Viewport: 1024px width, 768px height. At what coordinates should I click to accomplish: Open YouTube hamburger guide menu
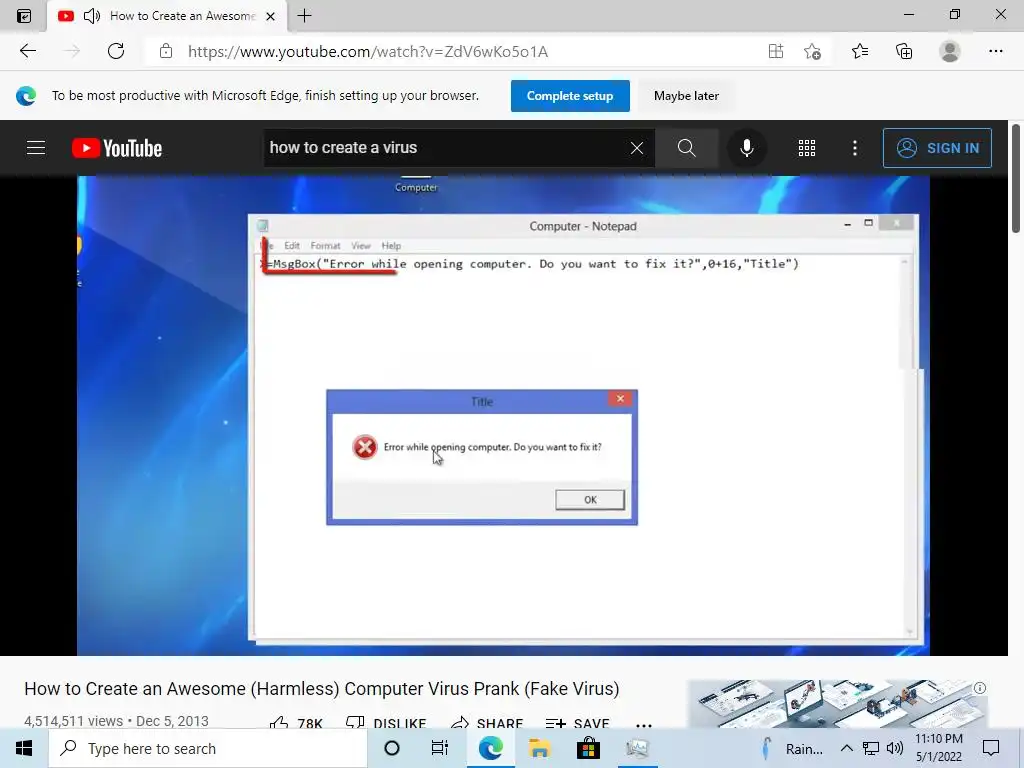coord(36,148)
